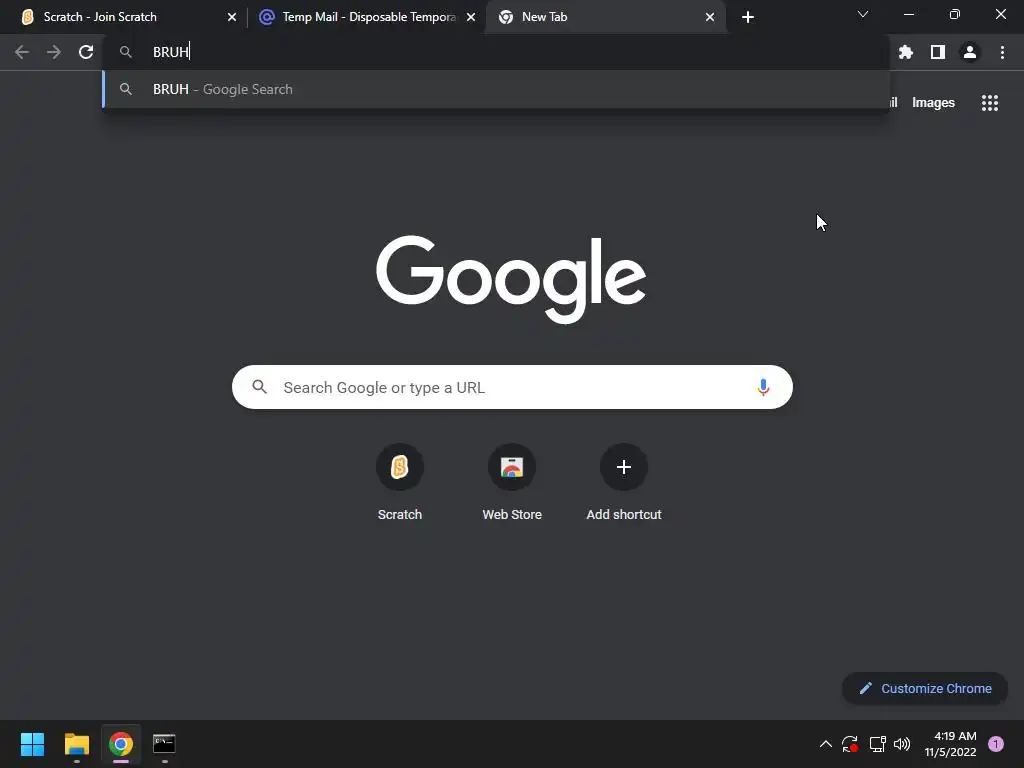Close the Temp Mail tab
Screen dimensions: 1024x768
pyautogui.click(x=471, y=17)
